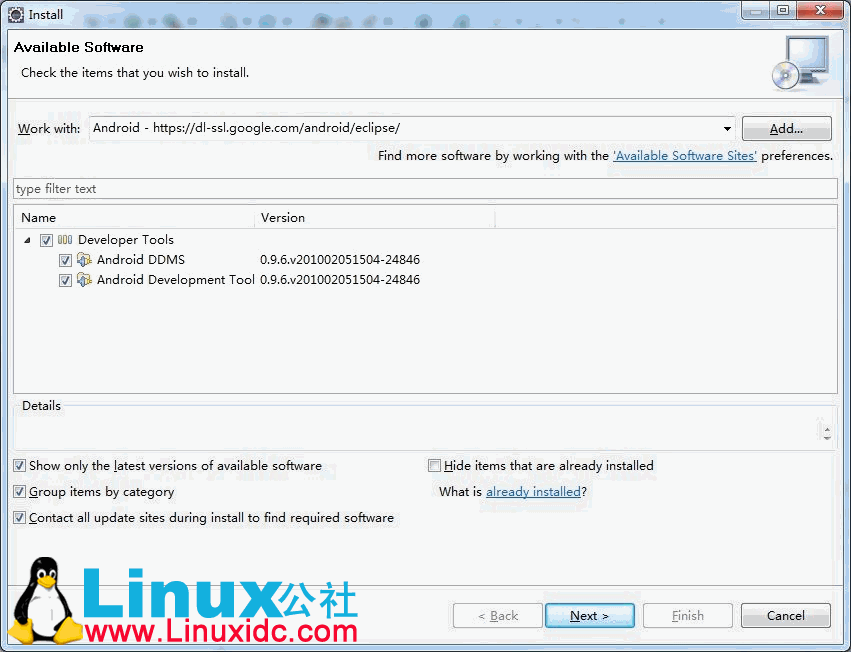Toggle Contact all update sites checkbox
This screenshot has width=851, height=652.
[x=20, y=518]
